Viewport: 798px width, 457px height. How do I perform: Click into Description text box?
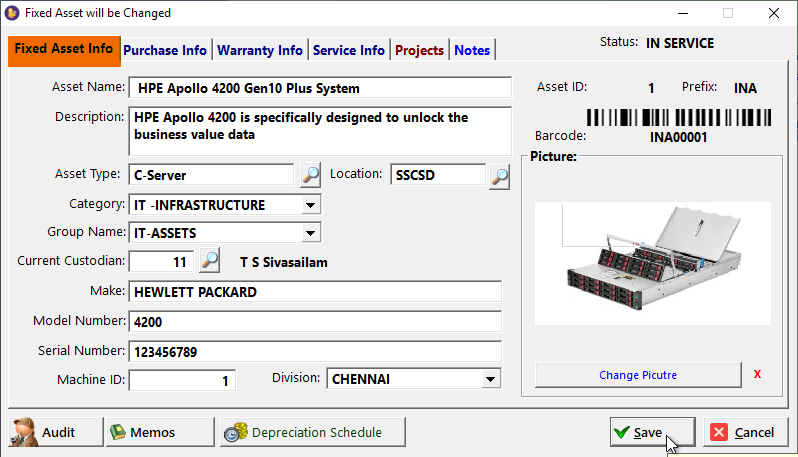coord(320,131)
